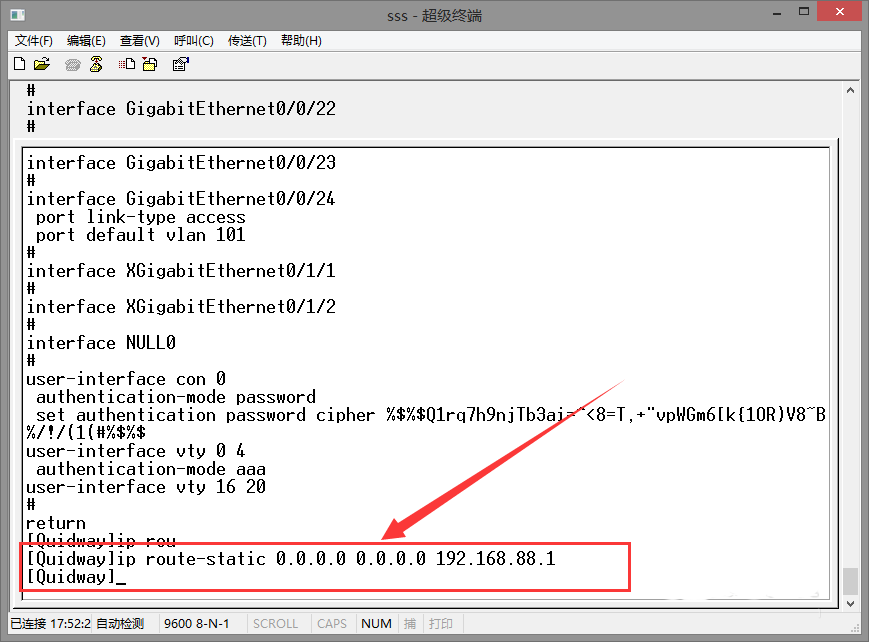This screenshot has width=869, height=642.
Task: Click the New connection toolbar icon
Action: tap(19, 64)
